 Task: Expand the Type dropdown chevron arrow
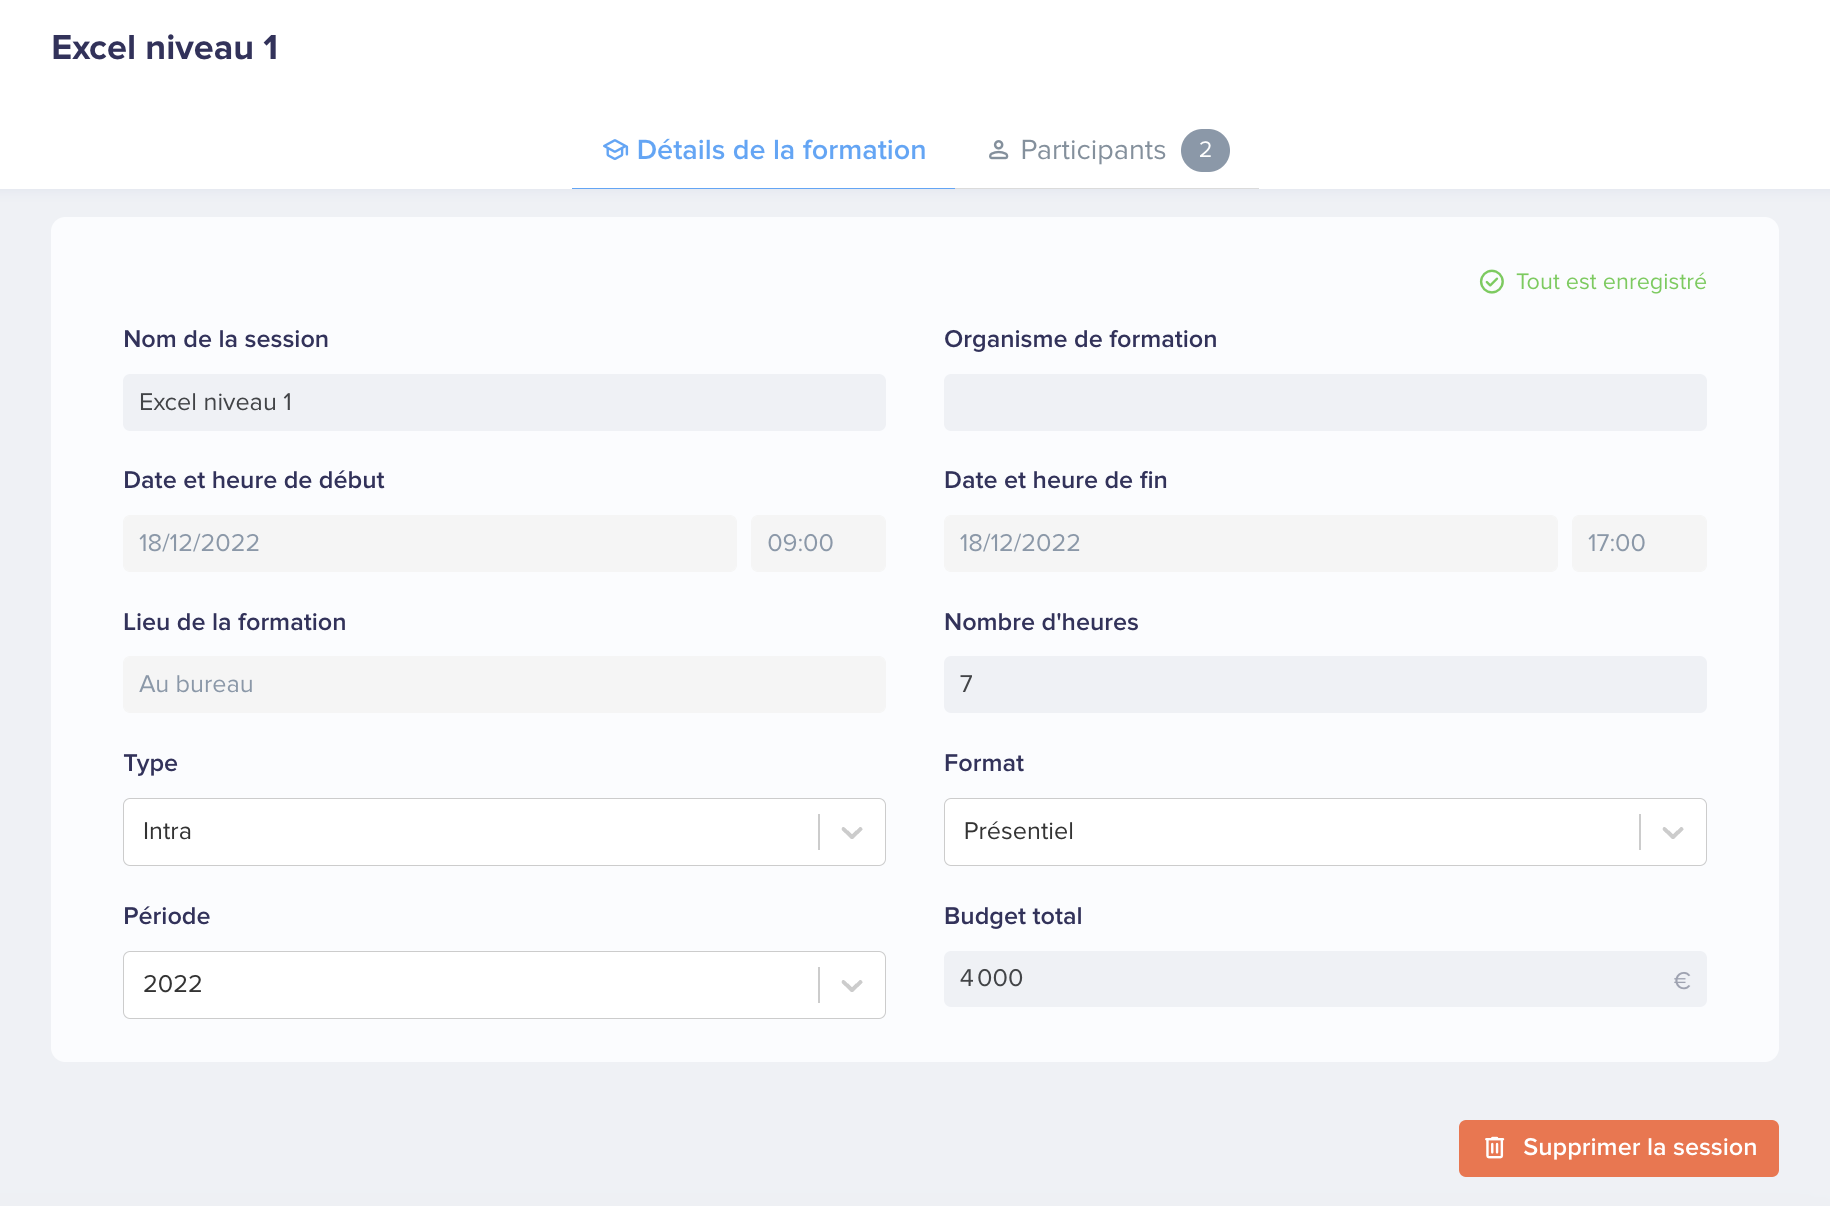852,832
